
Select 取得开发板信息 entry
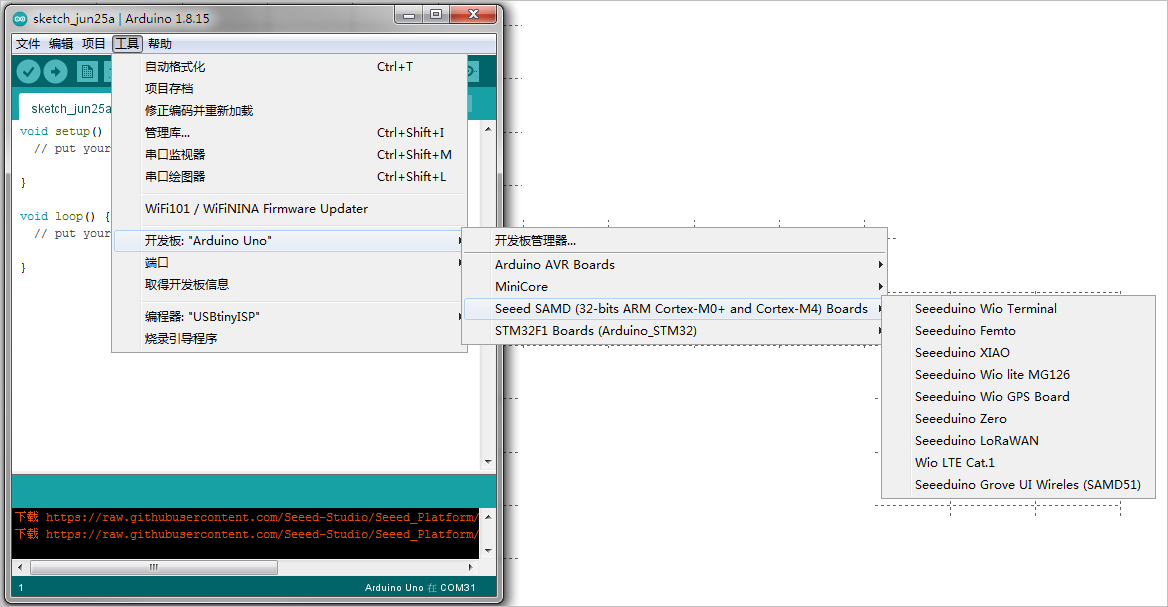(x=289, y=285)
